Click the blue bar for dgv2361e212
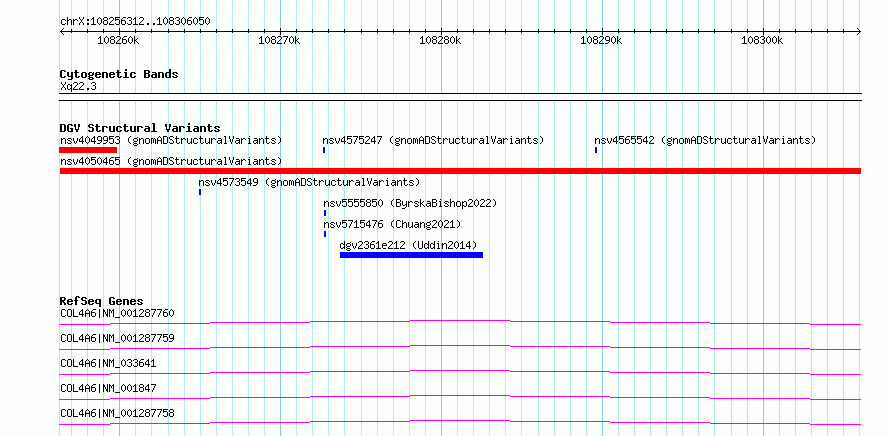The width and height of the screenshot is (890, 436). click(x=412, y=255)
